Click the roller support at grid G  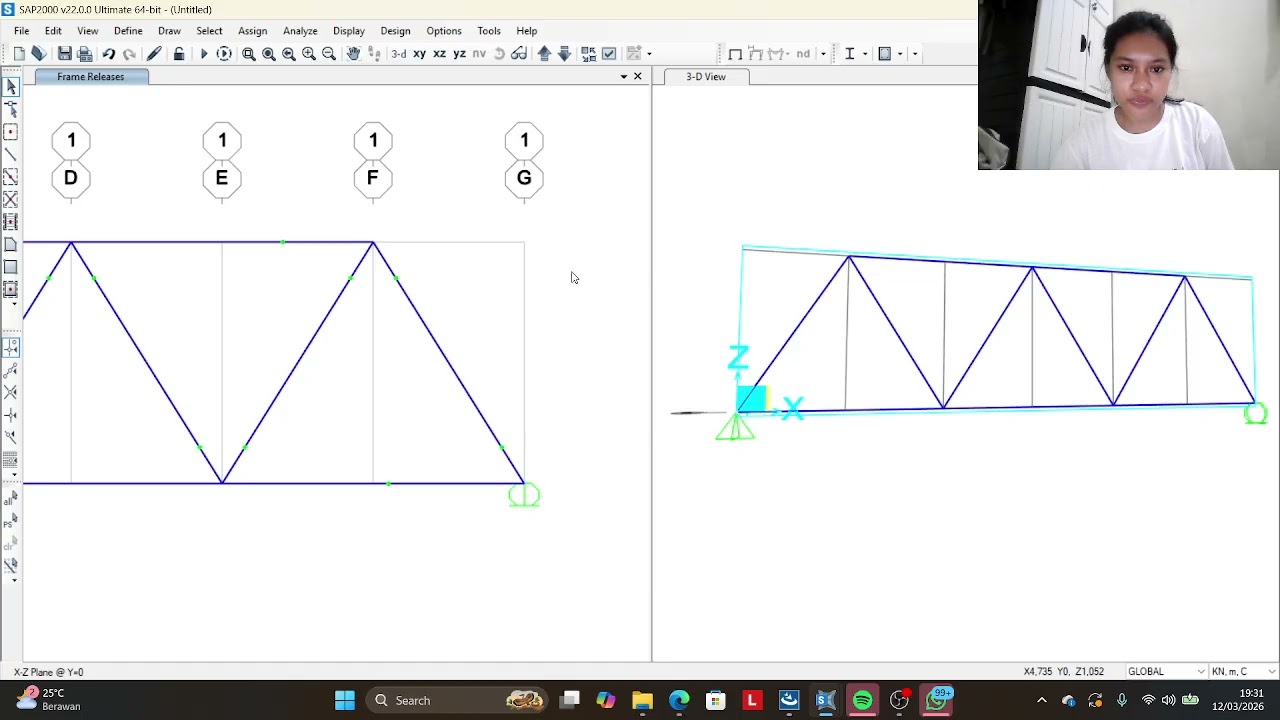click(524, 495)
